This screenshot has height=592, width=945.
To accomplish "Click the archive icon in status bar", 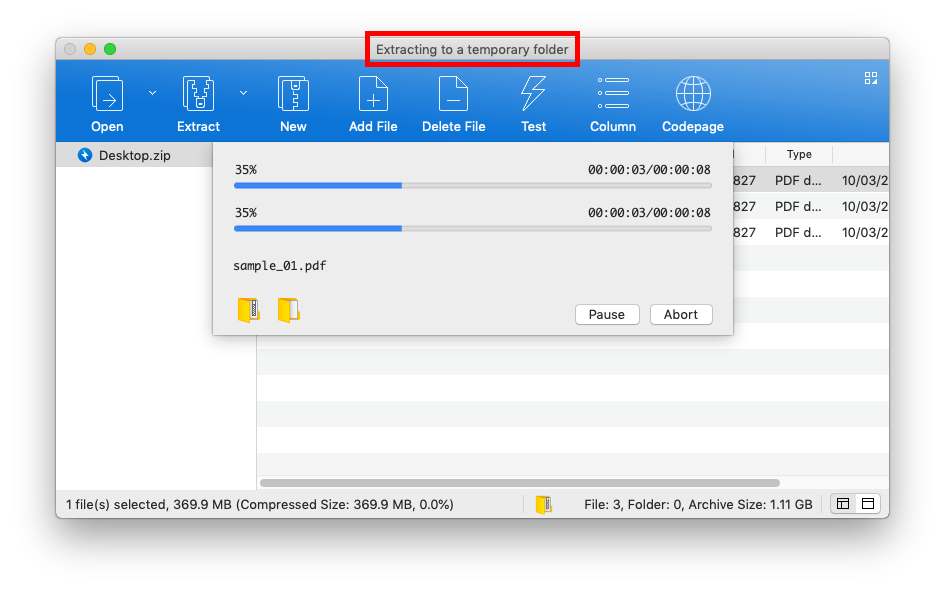I will pos(543,504).
